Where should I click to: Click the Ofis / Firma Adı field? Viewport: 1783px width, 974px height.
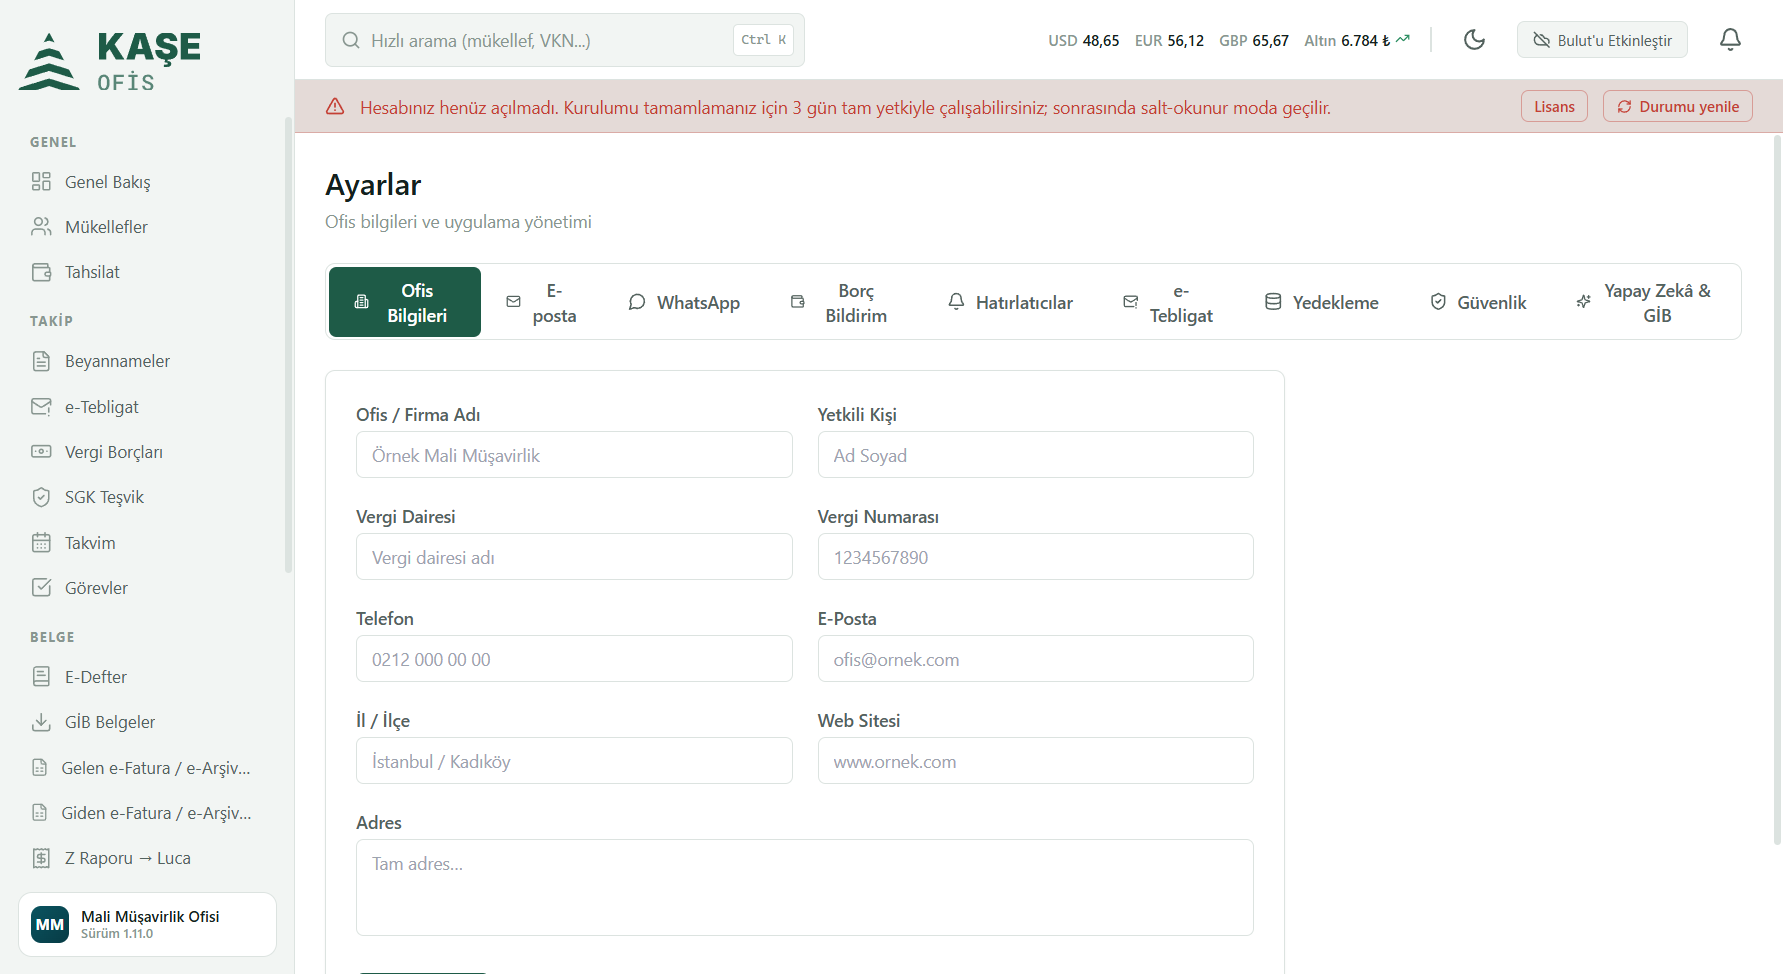point(574,455)
